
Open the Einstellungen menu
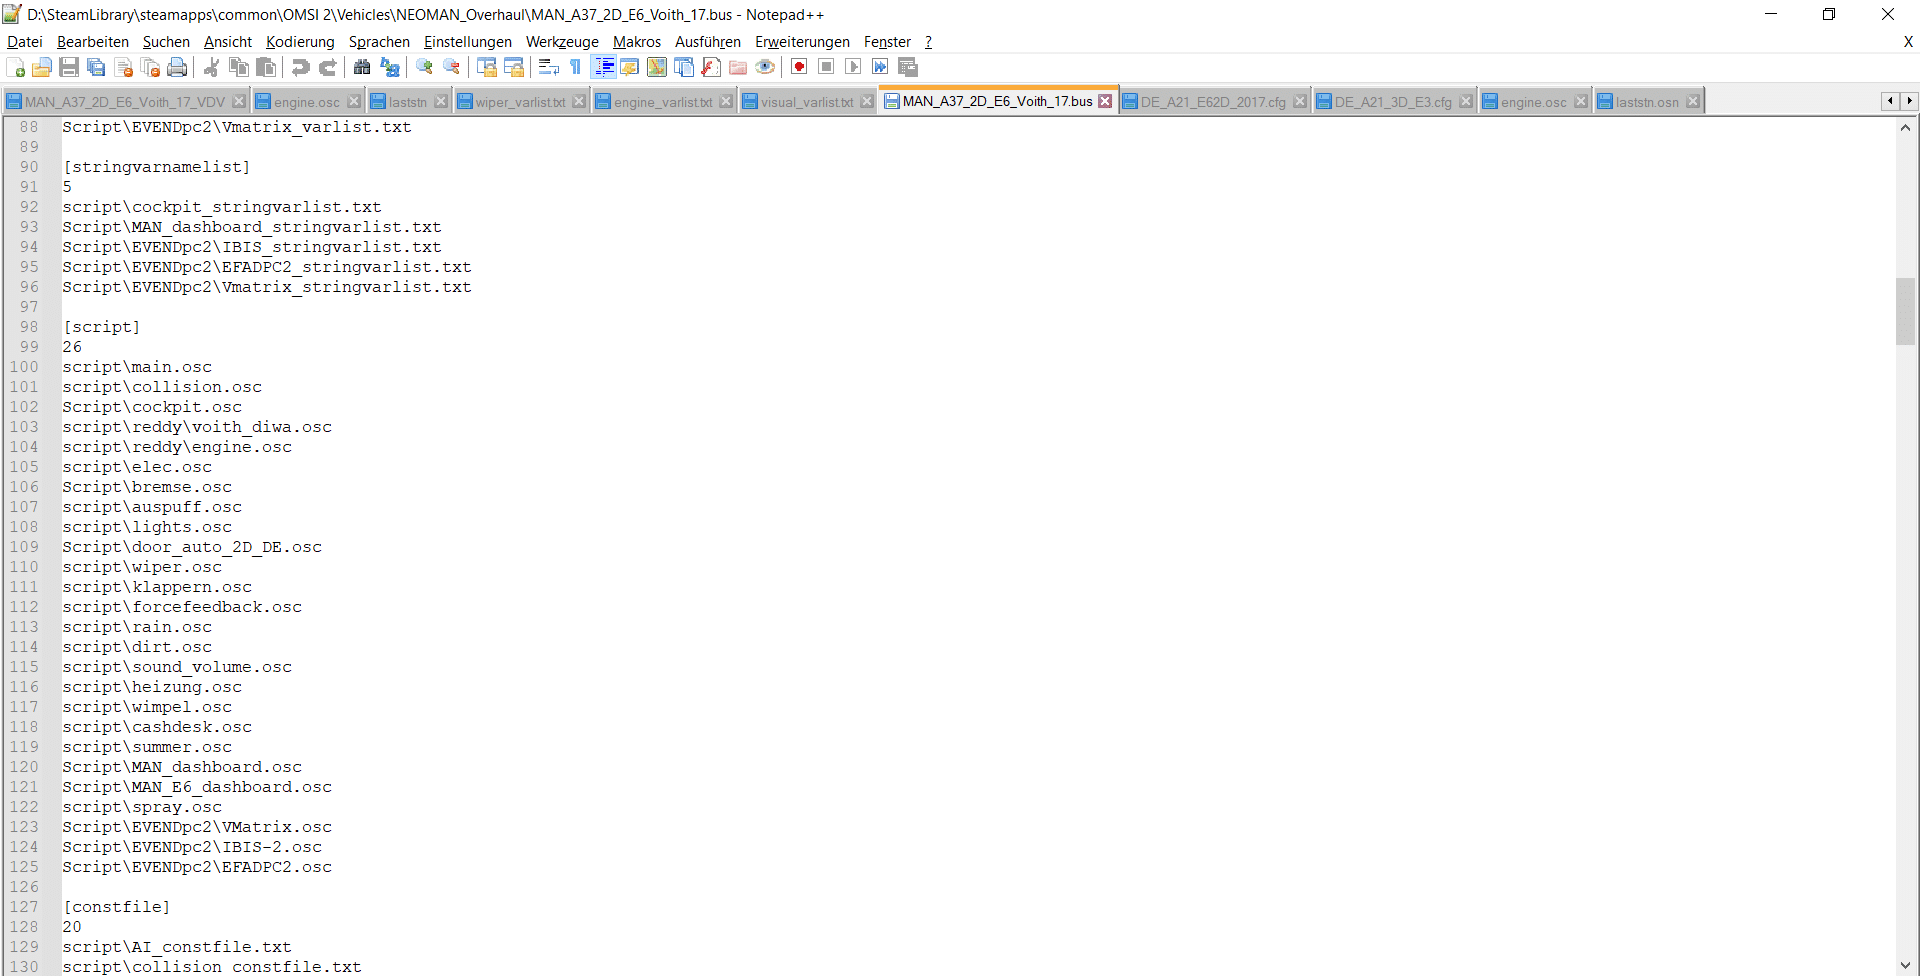[x=467, y=42]
